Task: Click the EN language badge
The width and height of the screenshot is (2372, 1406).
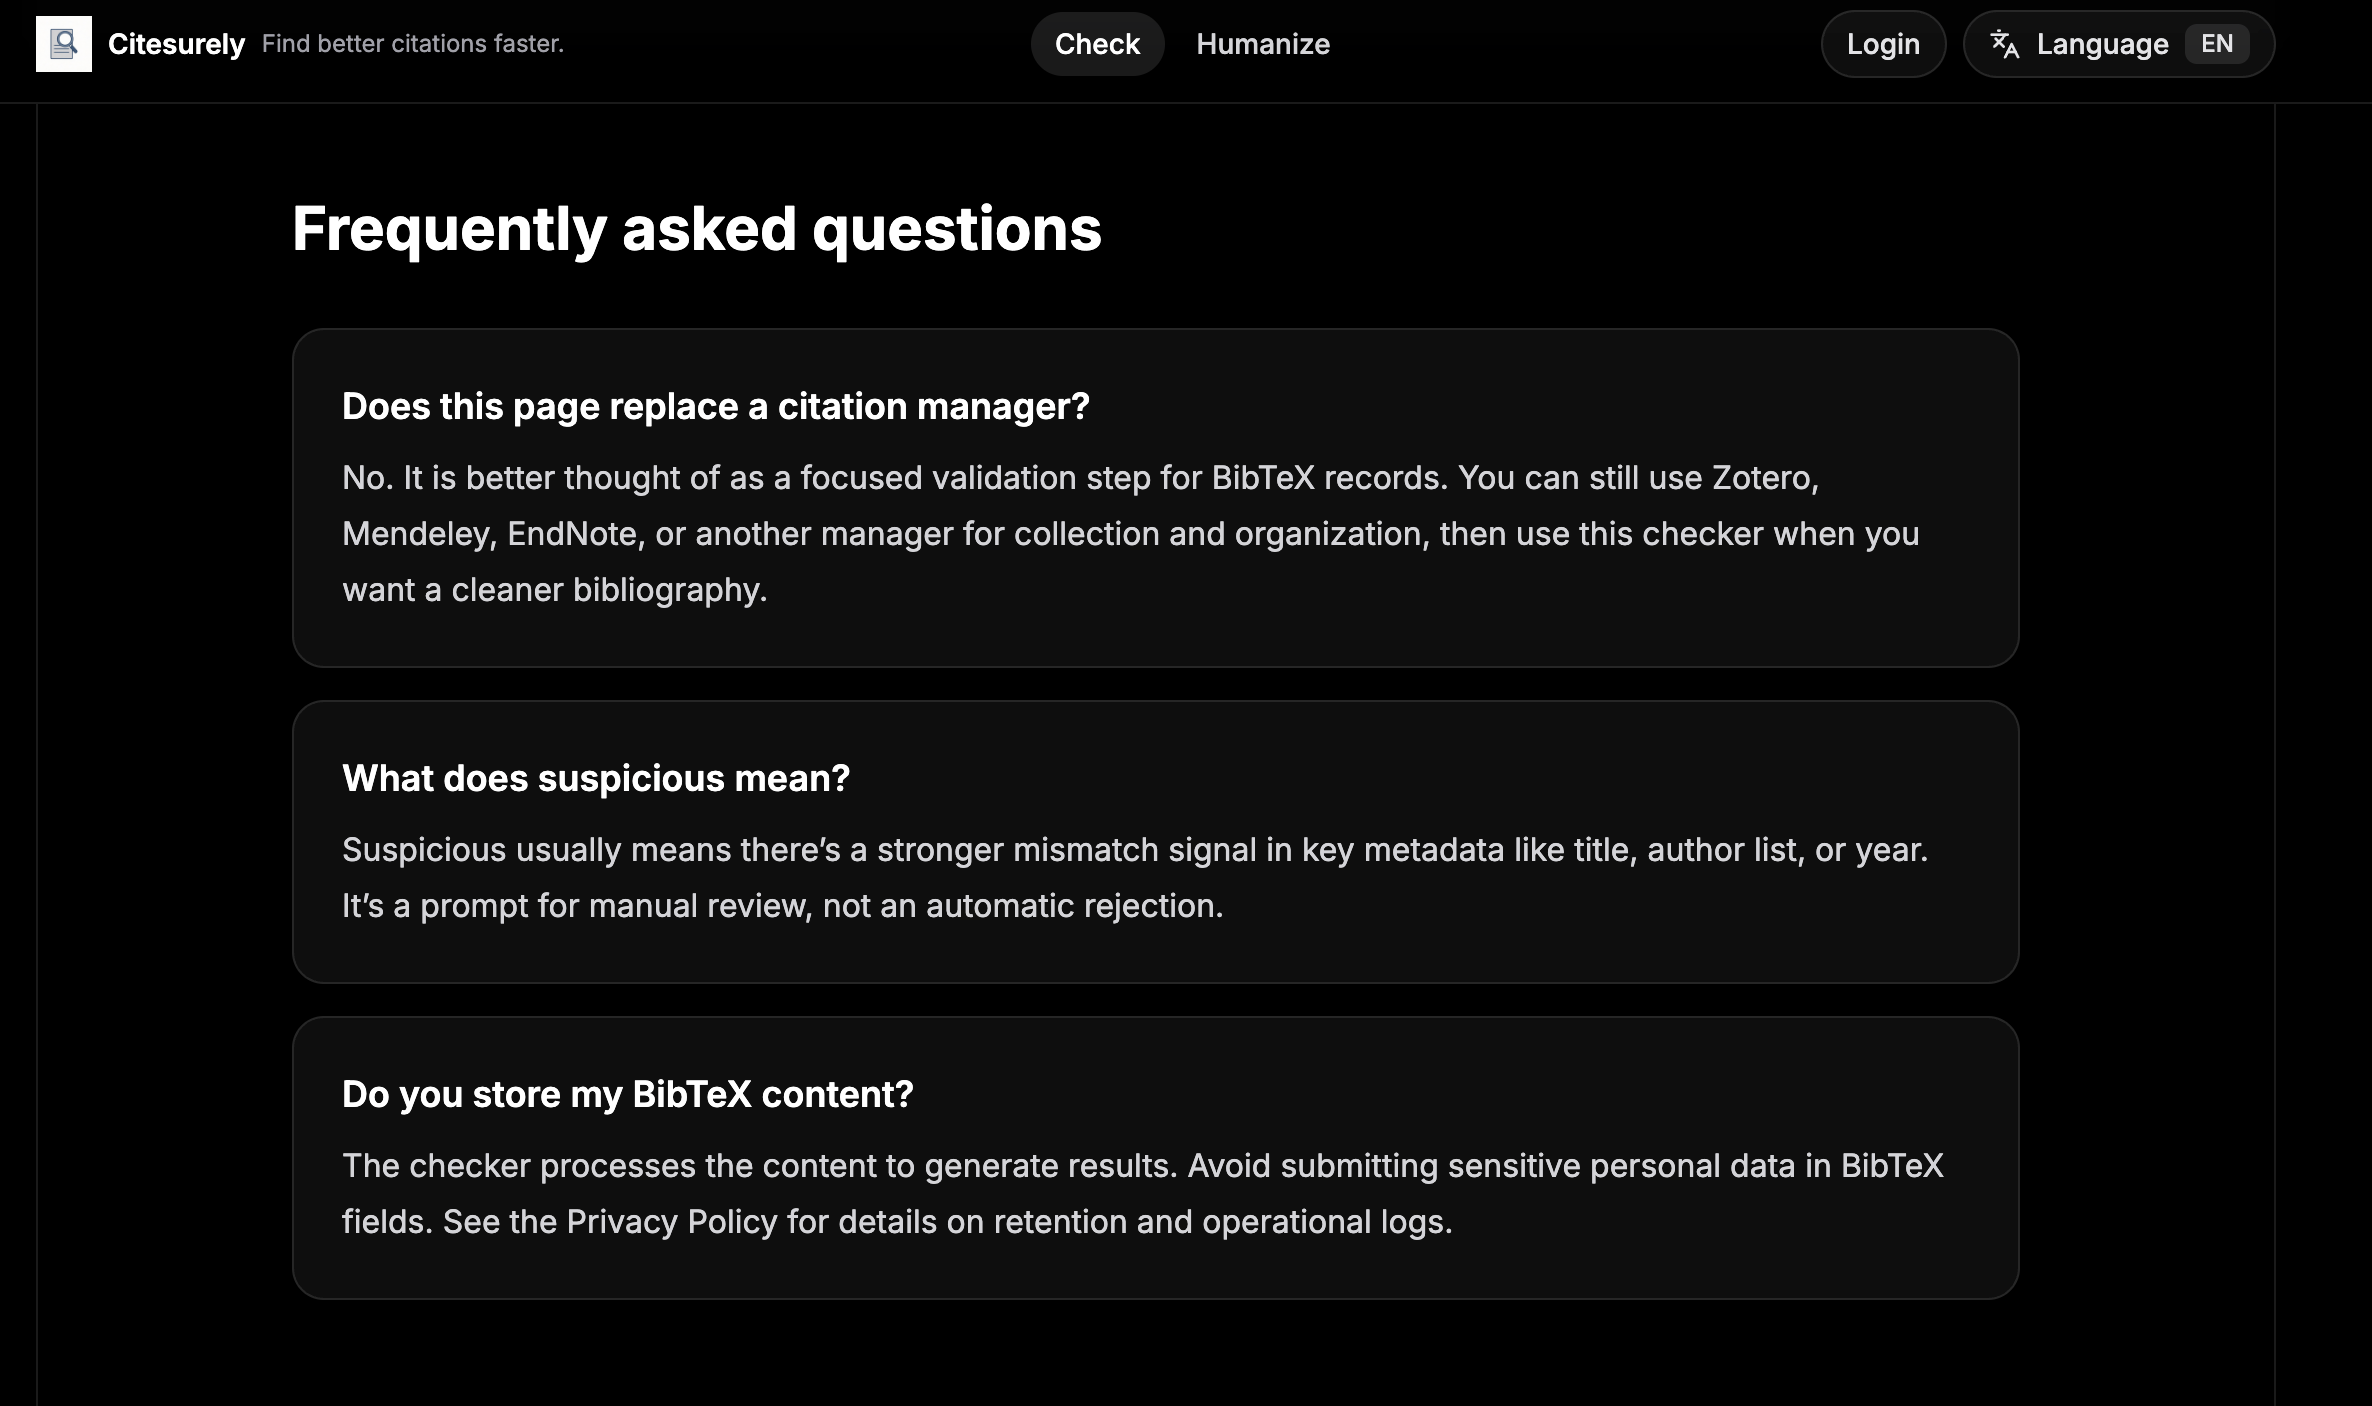Action: click(2216, 44)
